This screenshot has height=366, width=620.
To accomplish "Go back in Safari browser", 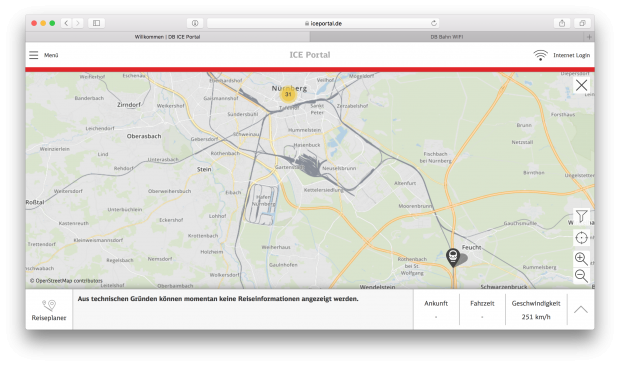I will pos(66,23).
